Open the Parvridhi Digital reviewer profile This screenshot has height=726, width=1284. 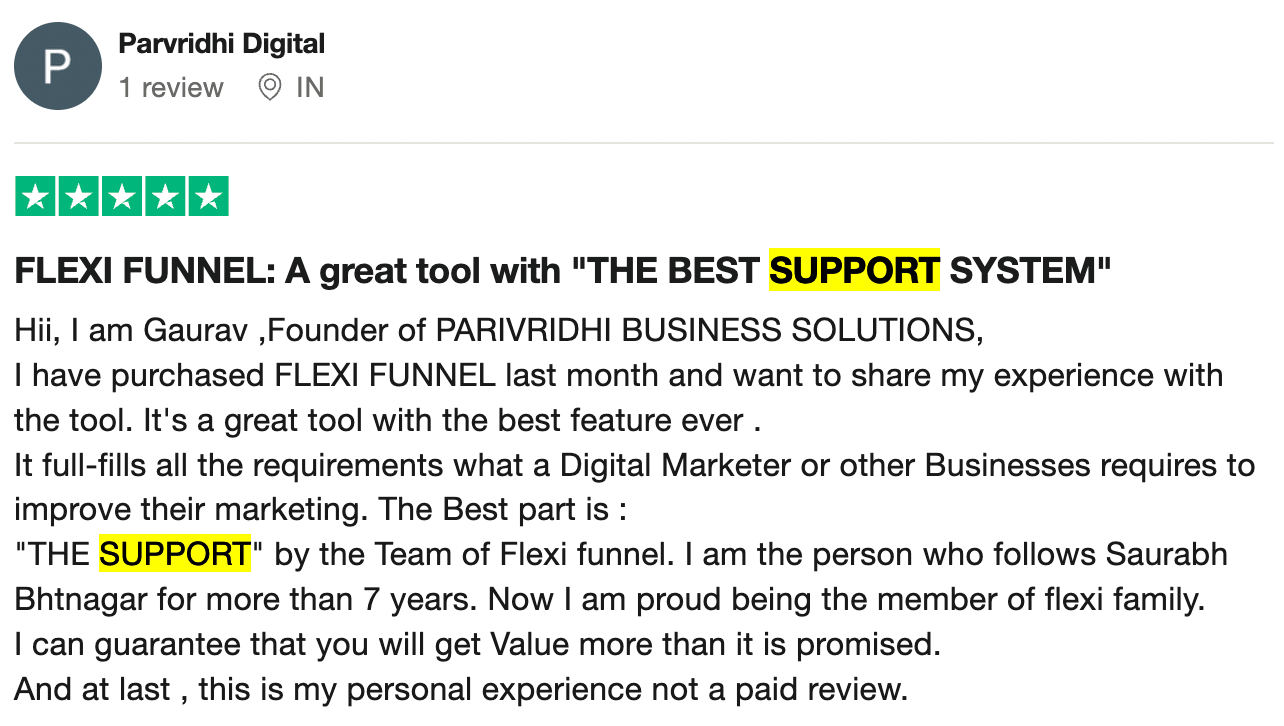pyautogui.click(x=221, y=44)
